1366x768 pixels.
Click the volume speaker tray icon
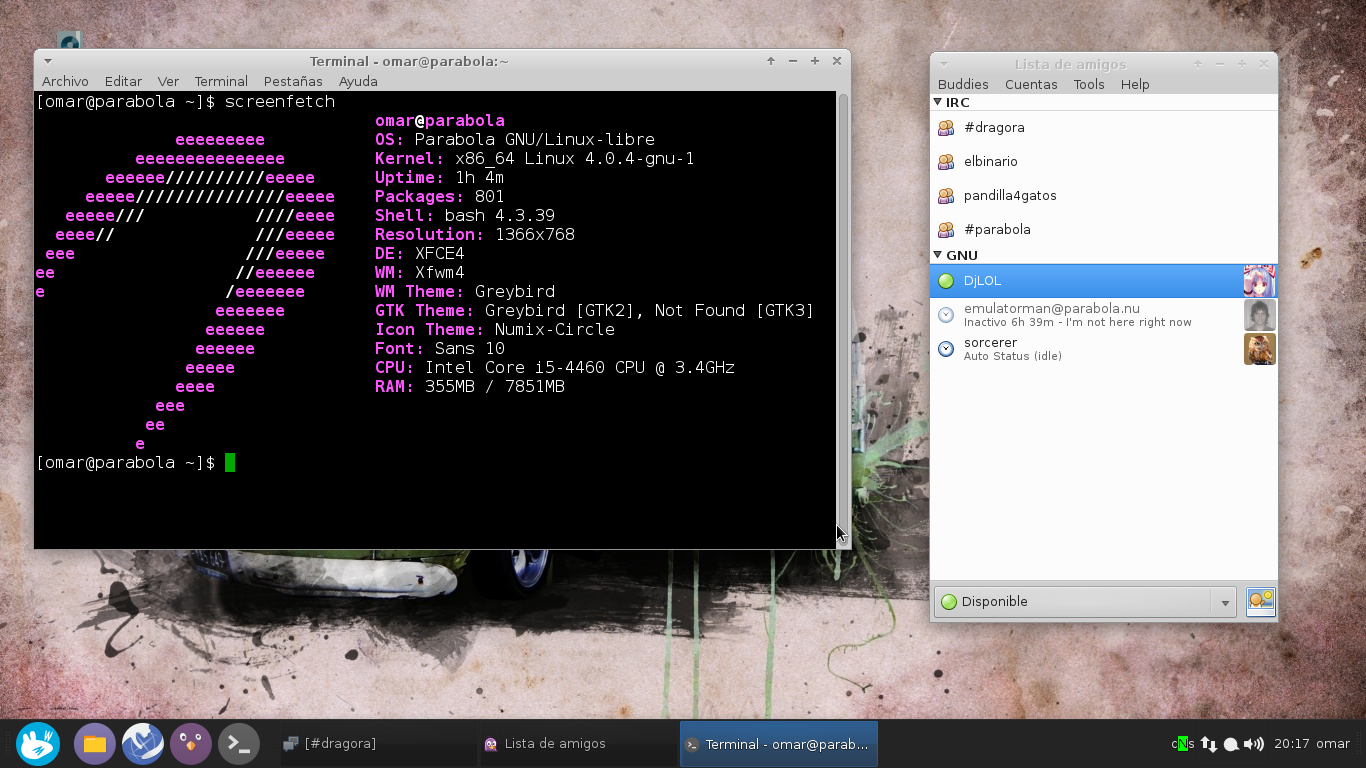click(1254, 744)
